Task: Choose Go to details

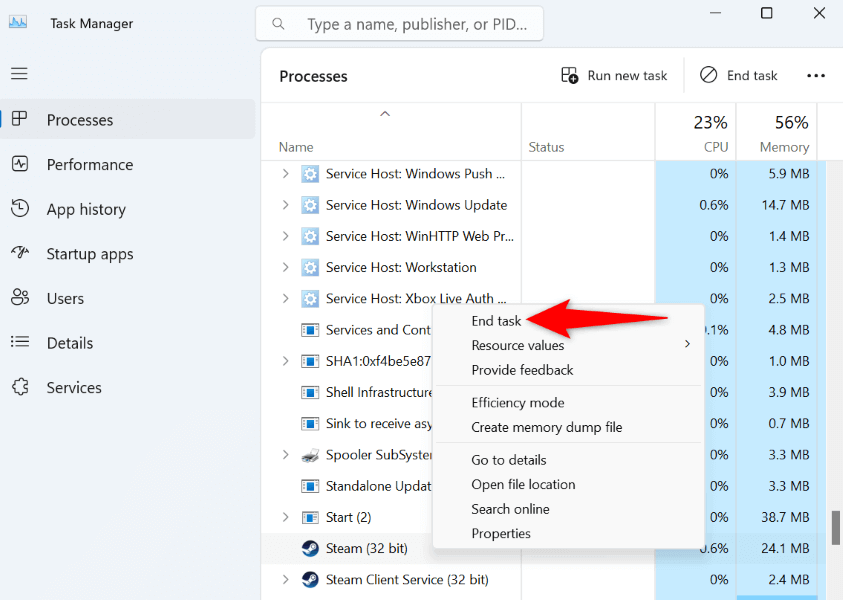Action: (x=568, y=460)
